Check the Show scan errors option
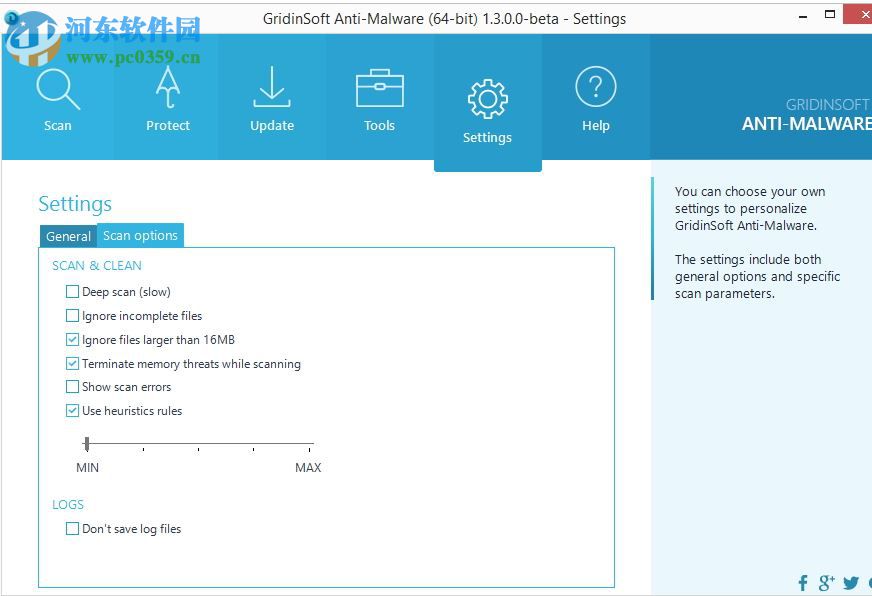Viewport: 872px width, 596px height. pyautogui.click(x=72, y=387)
